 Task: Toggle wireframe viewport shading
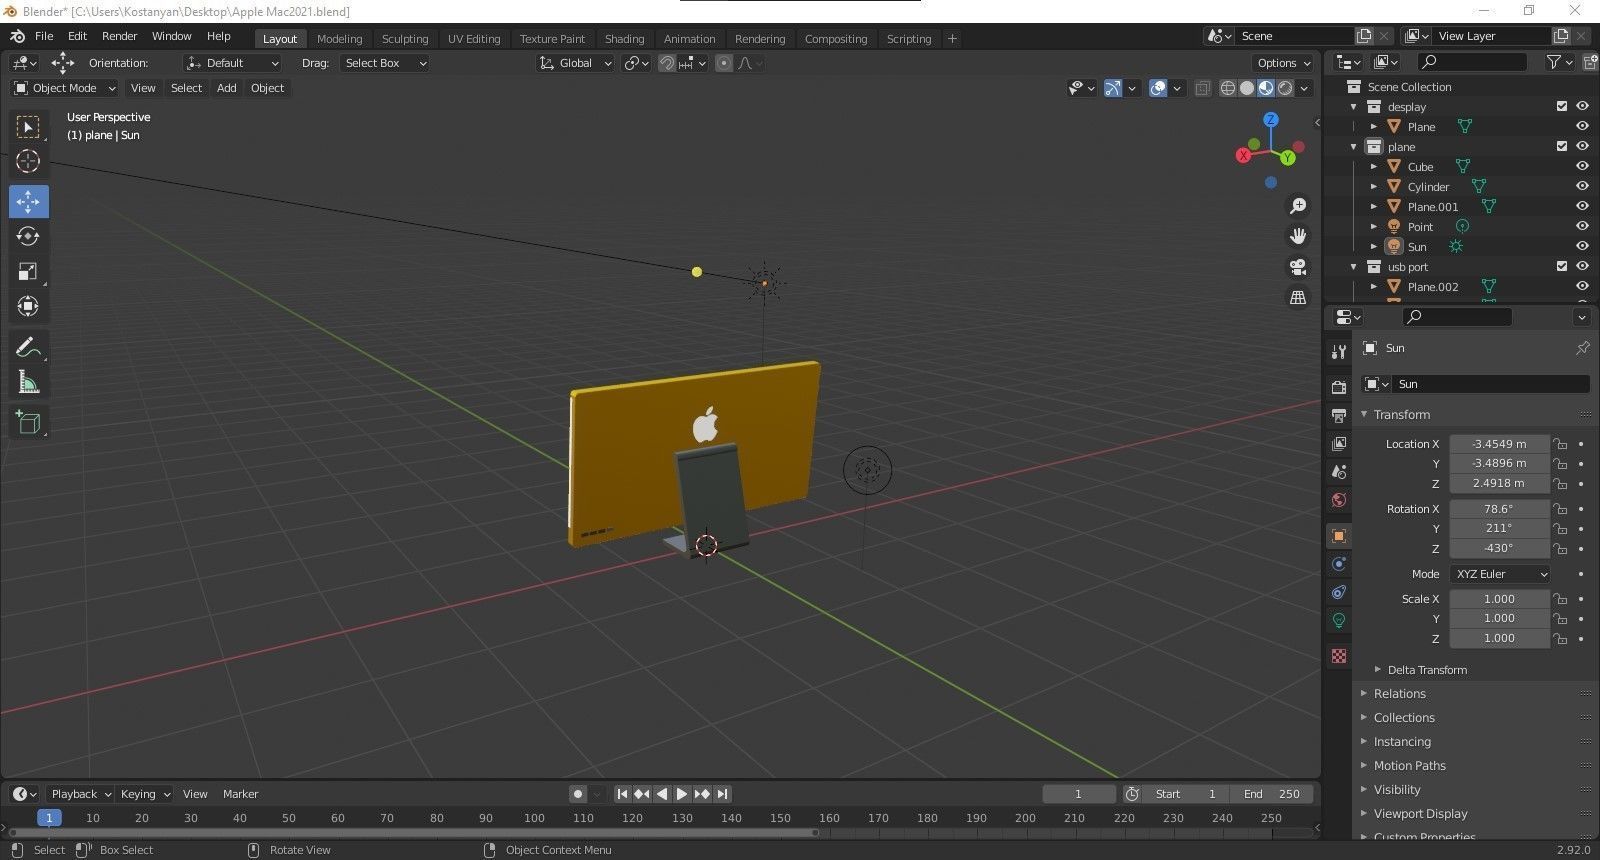(1228, 88)
